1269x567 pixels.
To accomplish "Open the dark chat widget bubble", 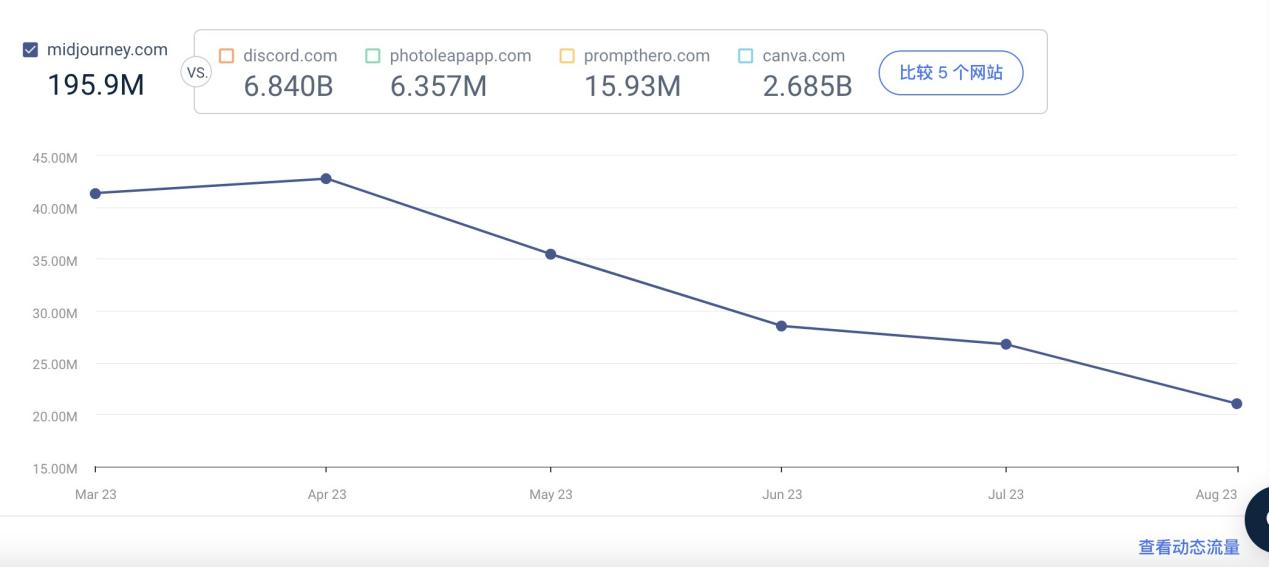I will click(x=1259, y=517).
